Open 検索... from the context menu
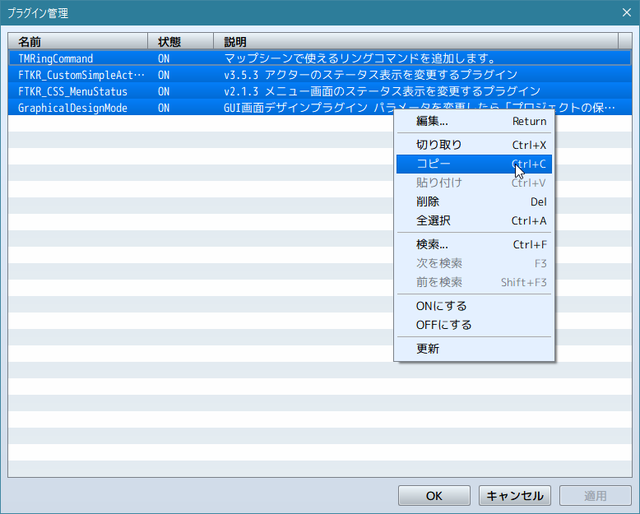Viewport: 640px width, 514px height. (474, 245)
